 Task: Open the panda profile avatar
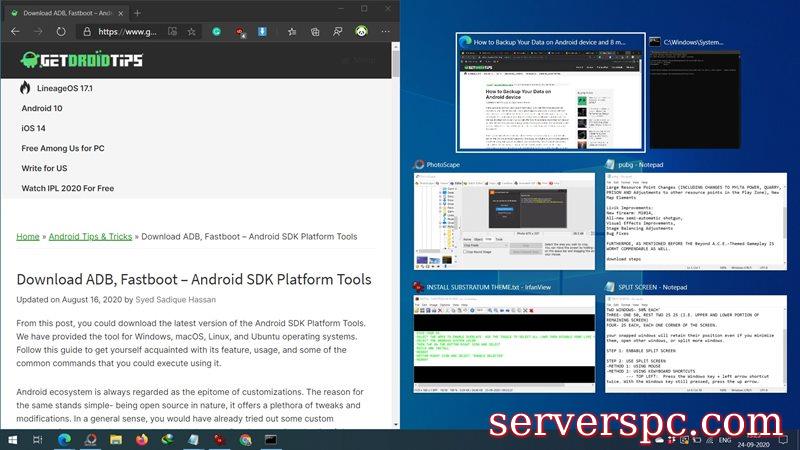pyautogui.click(x=361, y=32)
